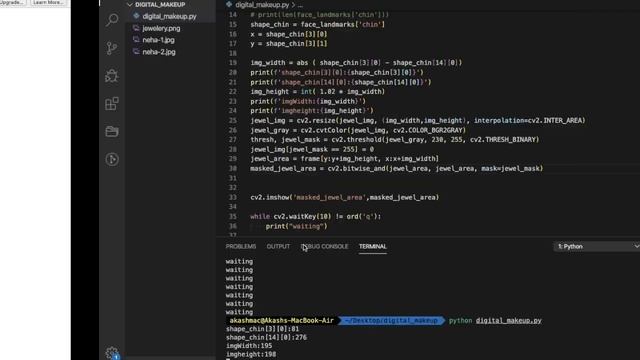This screenshot has height=360, width=640.
Task: Click line number 30 in the gutter
Action: coord(232,169)
